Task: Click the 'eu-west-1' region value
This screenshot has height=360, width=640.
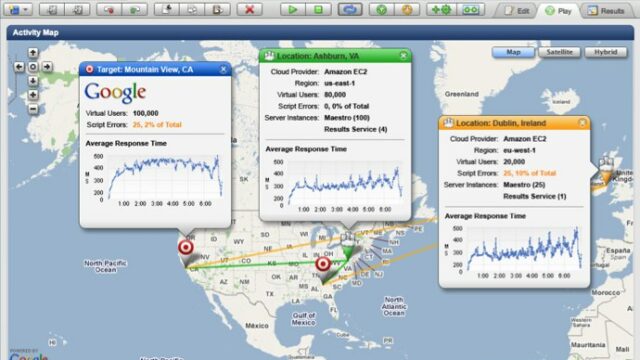Action: pos(519,150)
